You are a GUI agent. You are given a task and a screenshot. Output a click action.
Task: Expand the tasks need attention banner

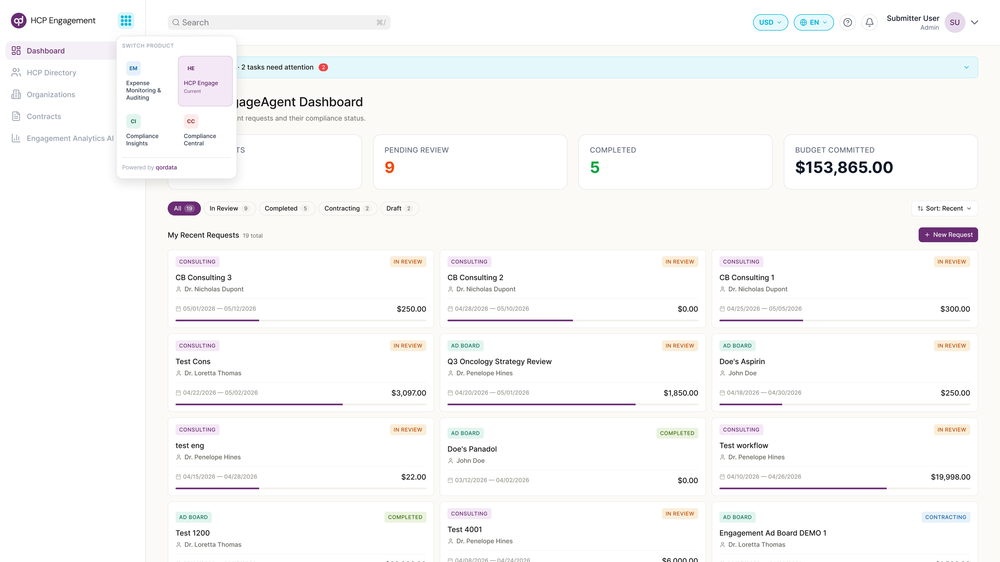[x=966, y=67]
